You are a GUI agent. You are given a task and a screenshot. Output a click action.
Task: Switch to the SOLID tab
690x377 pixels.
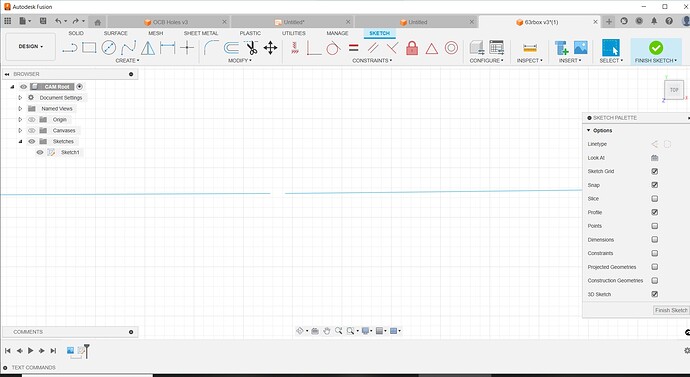coord(76,33)
